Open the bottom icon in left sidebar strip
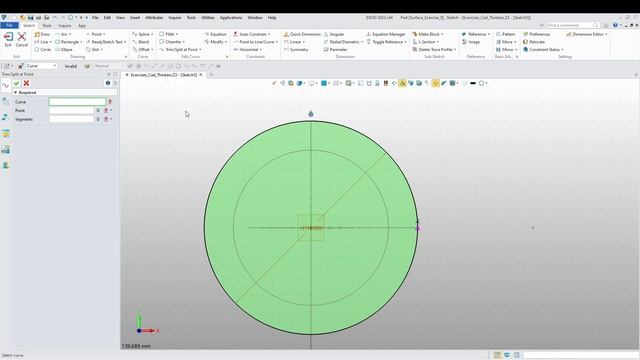Image resolution: width=640 pixels, height=360 pixels. pos(5,165)
